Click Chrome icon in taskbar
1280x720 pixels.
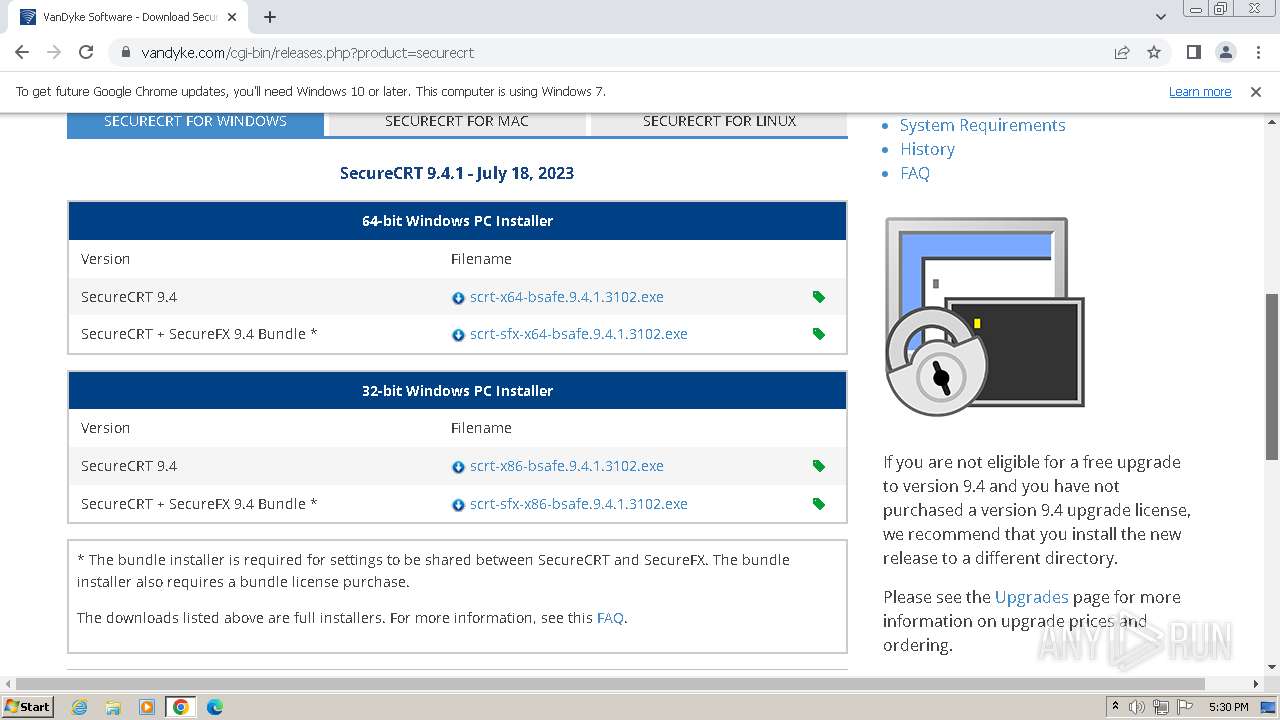click(181, 707)
